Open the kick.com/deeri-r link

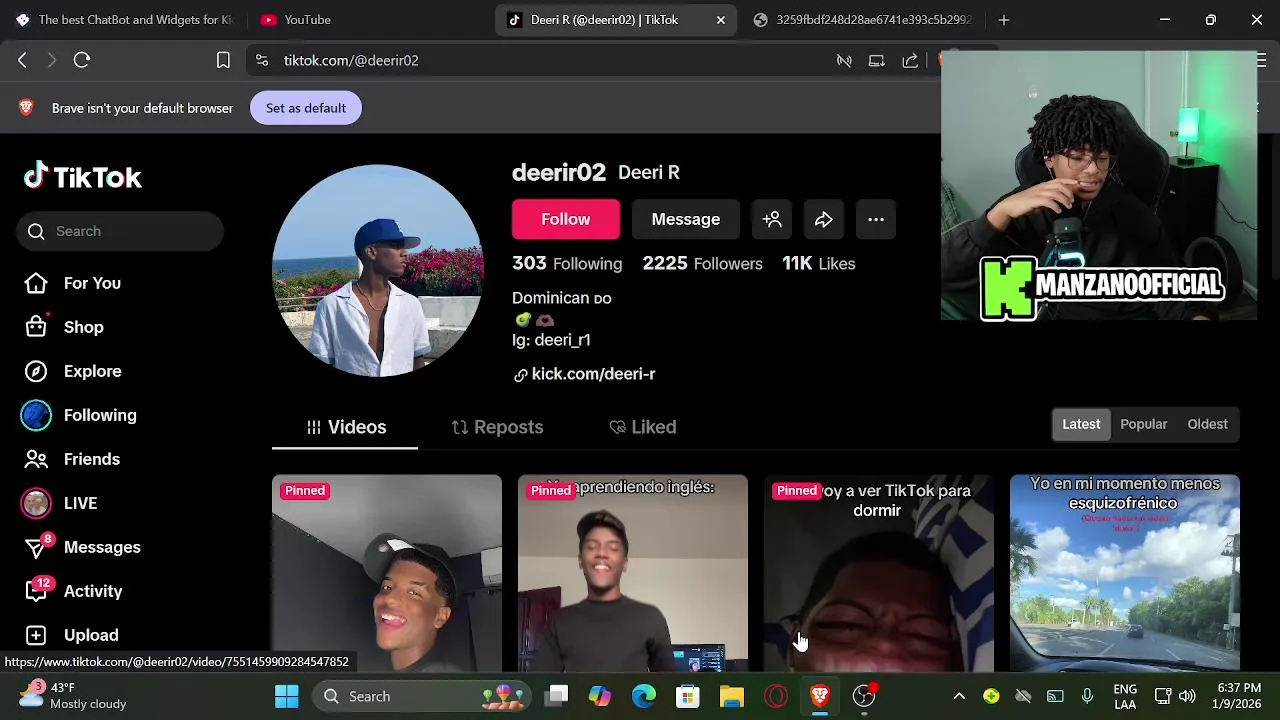(x=585, y=374)
